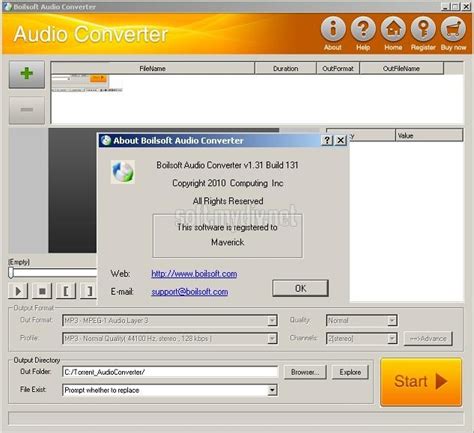
Task: Set start marker with left bracket button
Action: [66, 291]
